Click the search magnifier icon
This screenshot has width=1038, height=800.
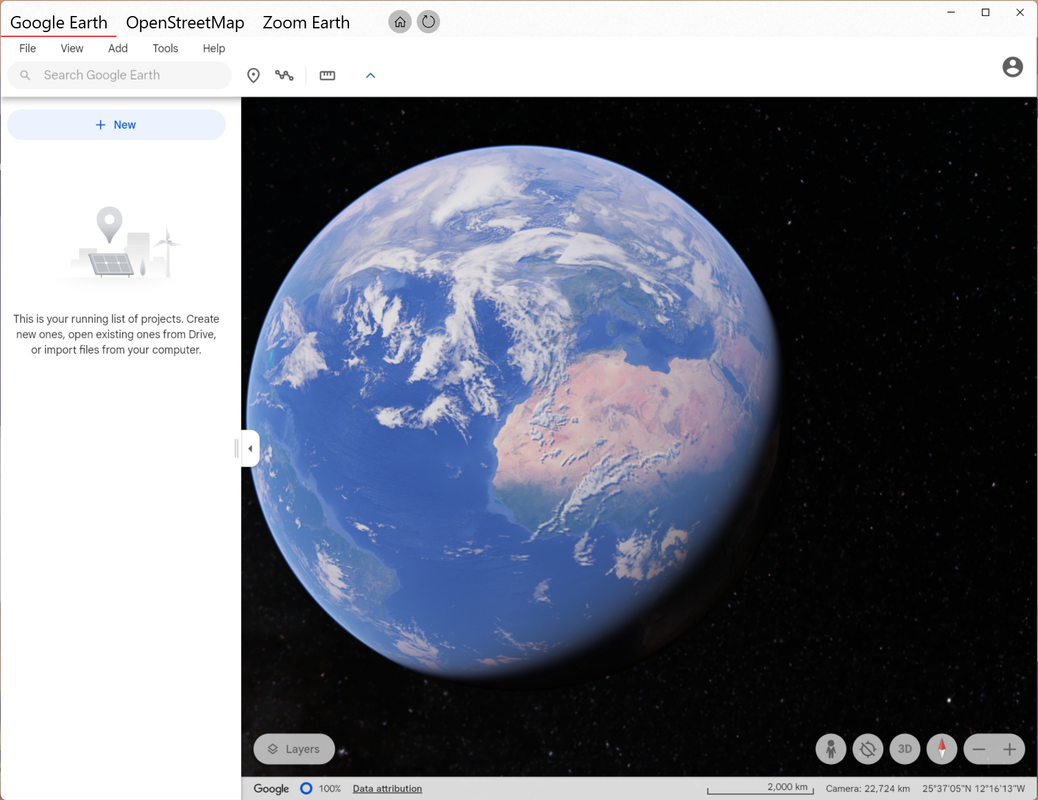point(25,75)
